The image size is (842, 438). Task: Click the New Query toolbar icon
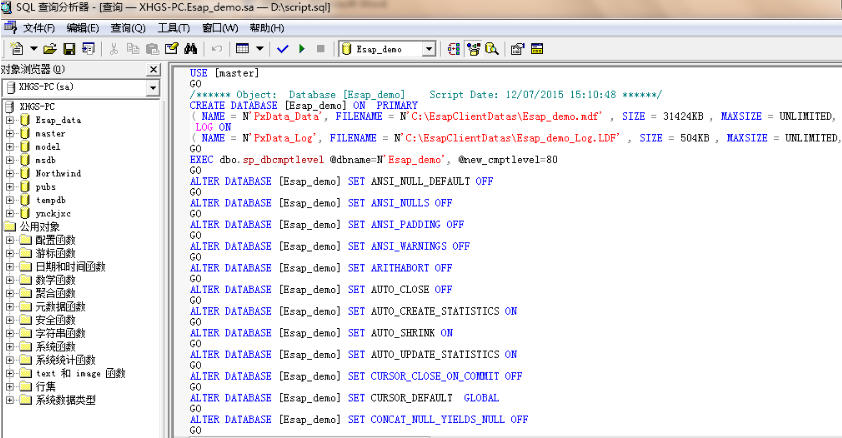tap(17, 49)
